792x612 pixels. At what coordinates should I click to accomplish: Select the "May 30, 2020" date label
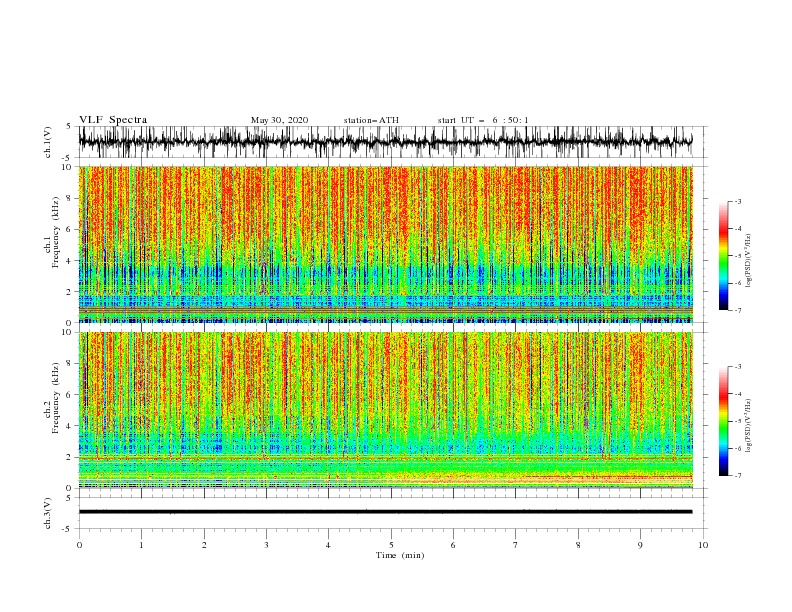[x=279, y=120]
